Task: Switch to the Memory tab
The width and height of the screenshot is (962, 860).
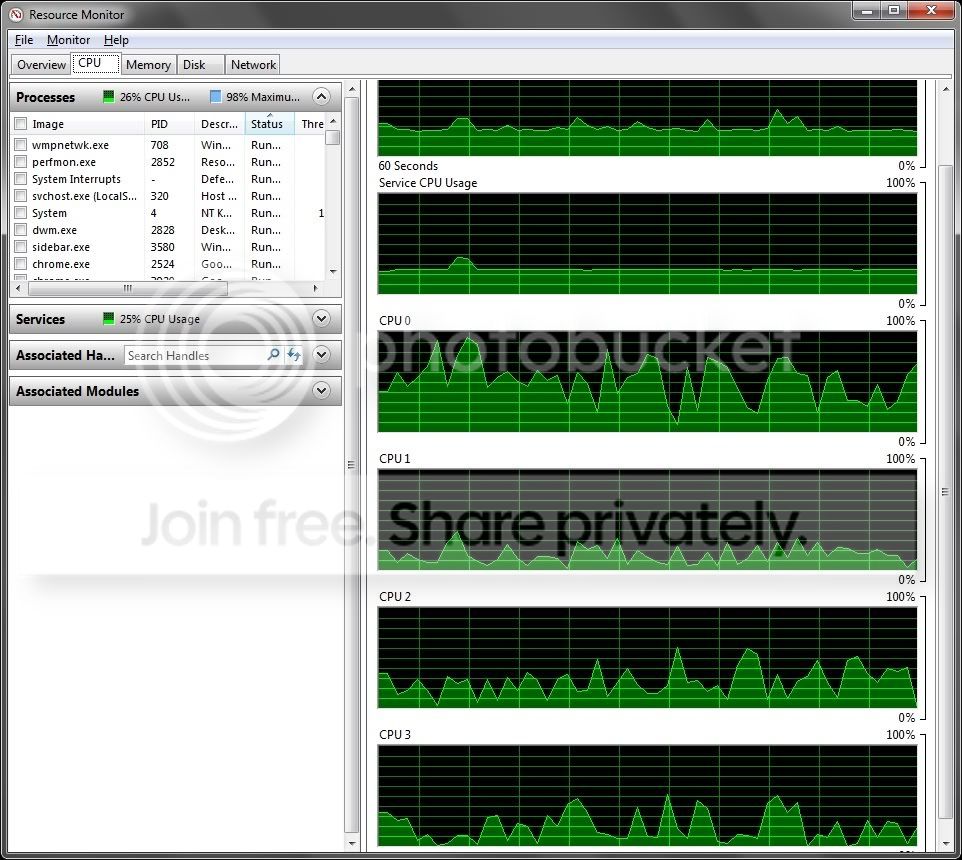Action: point(148,64)
